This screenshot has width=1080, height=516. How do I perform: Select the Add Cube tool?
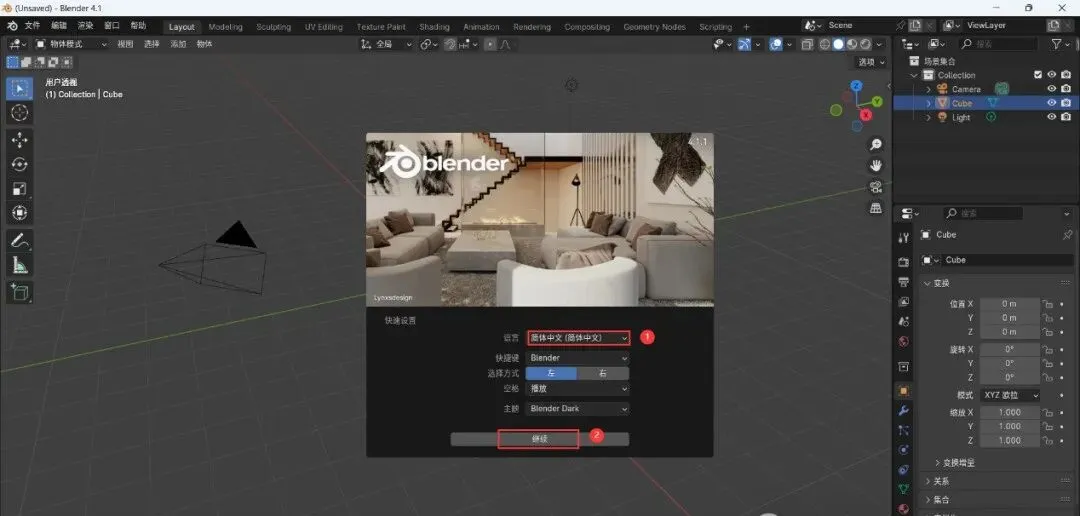pyautogui.click(x=19, y=292)
